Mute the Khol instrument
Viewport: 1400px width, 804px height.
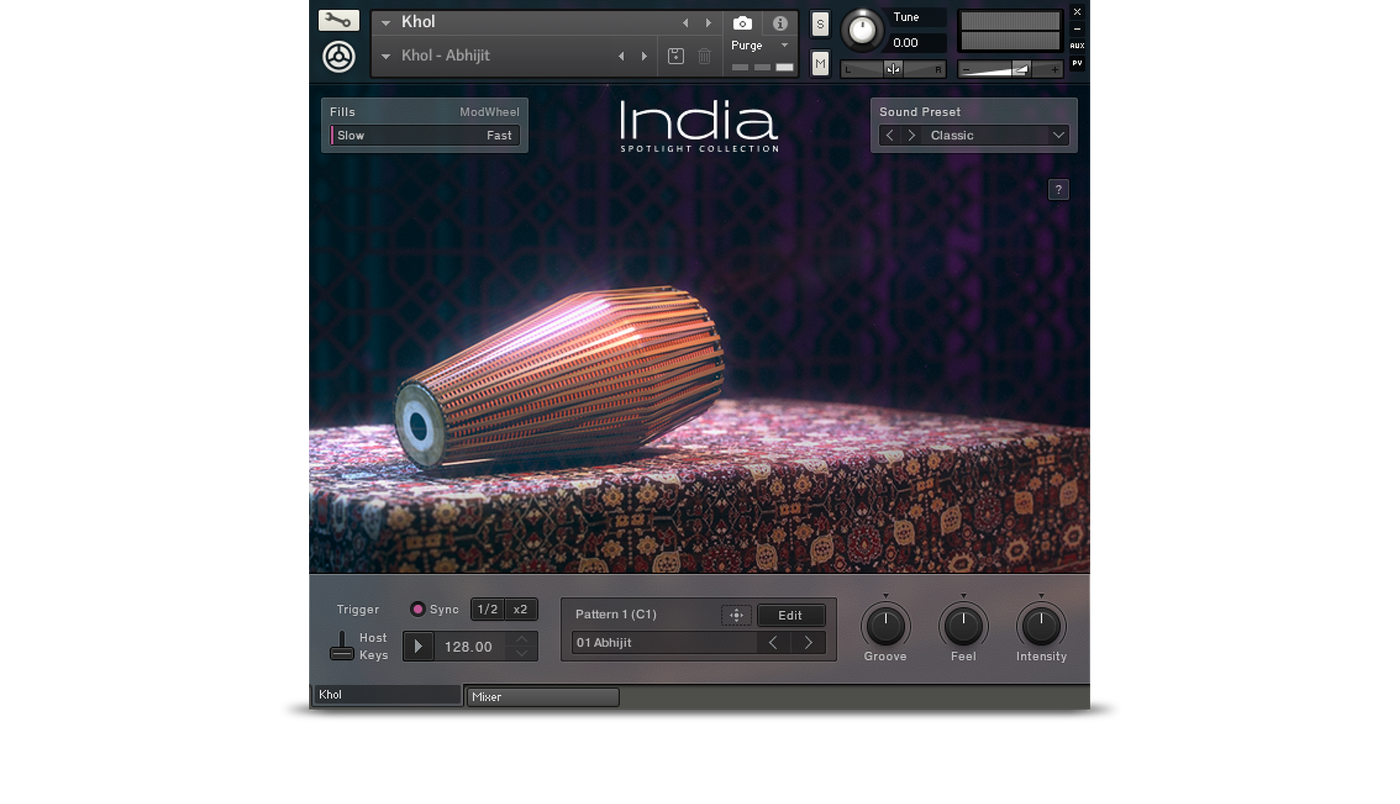tap(820, 64)
